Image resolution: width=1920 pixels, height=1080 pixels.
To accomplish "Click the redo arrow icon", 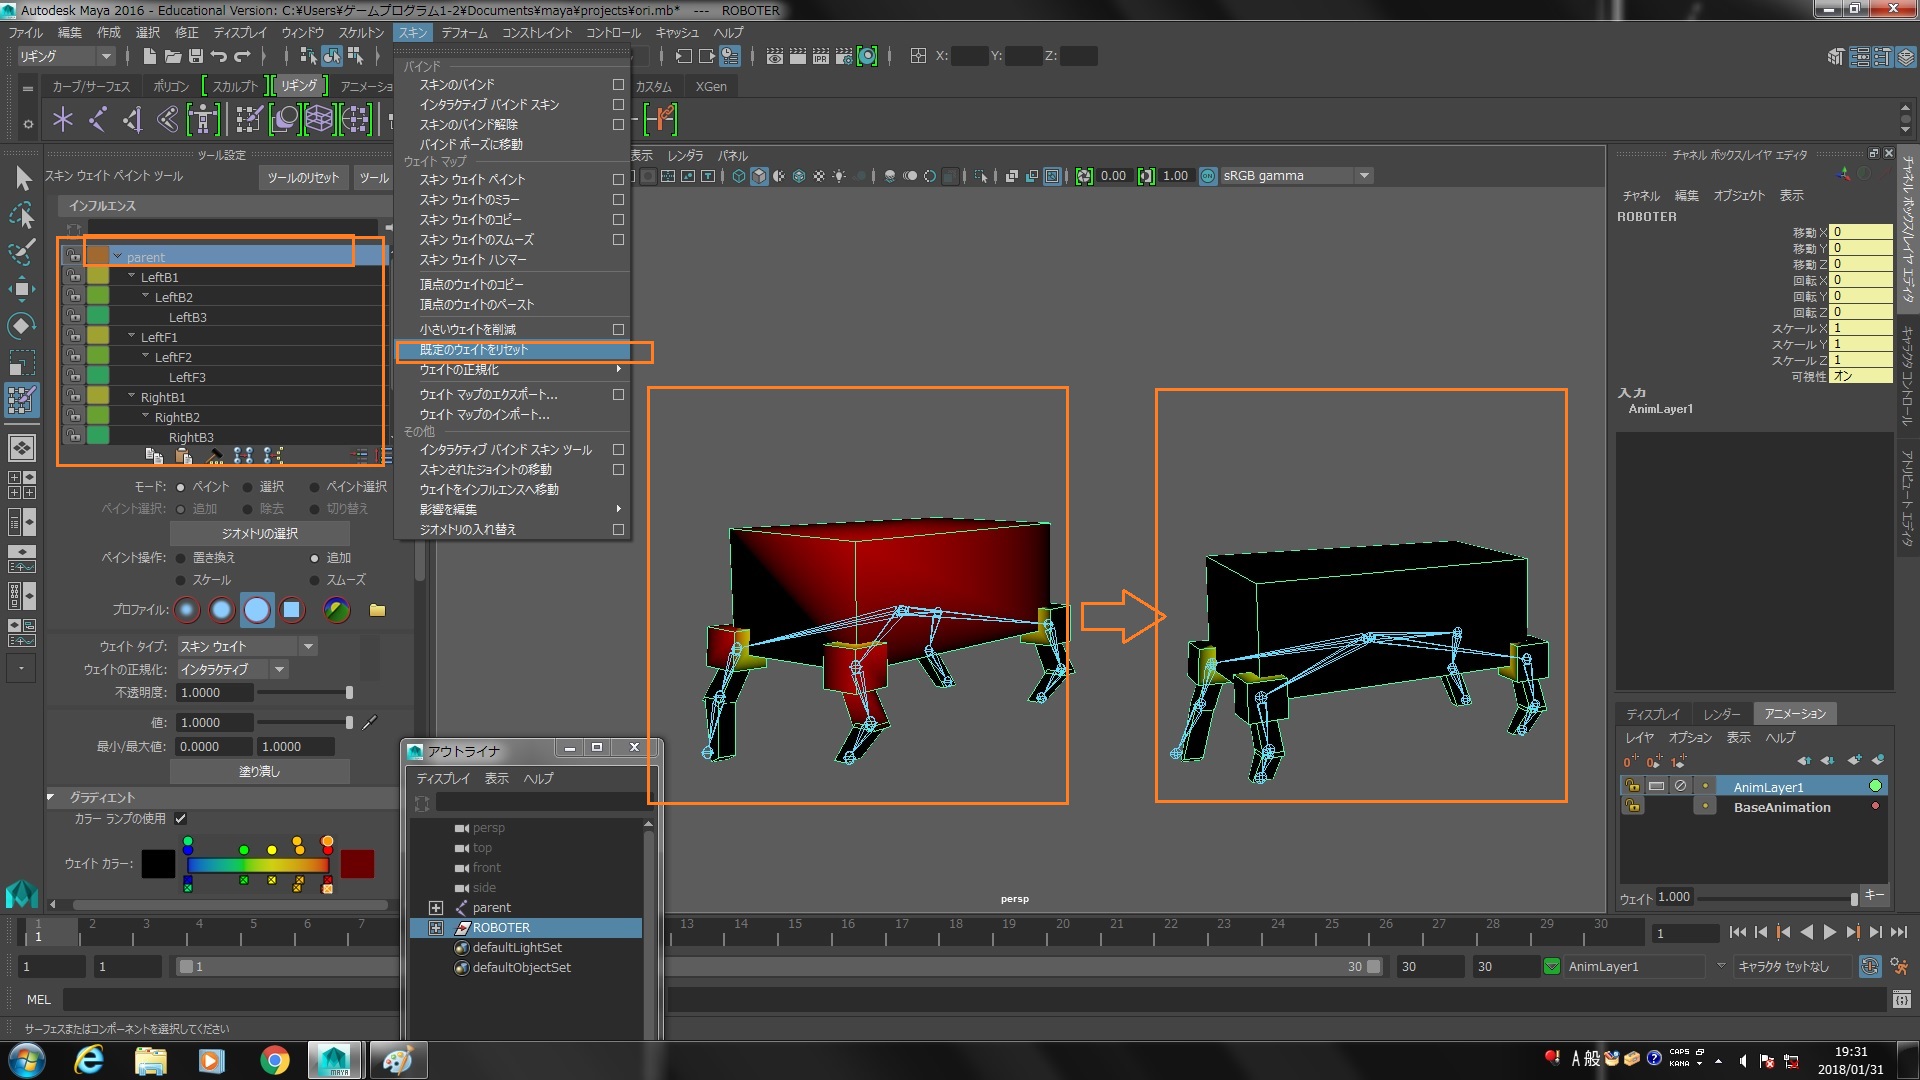I will 242,56.
